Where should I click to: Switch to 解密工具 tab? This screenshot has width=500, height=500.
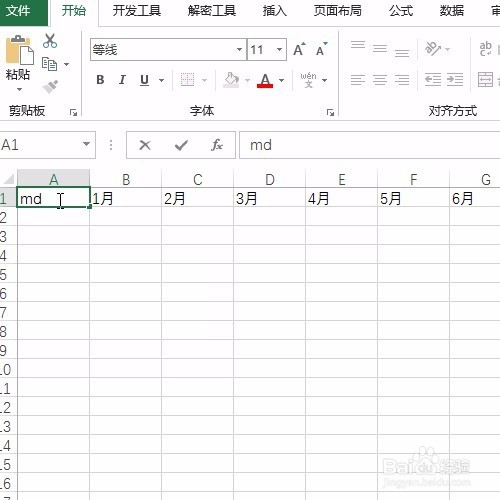pyautogui.click(x=212, y=11)
